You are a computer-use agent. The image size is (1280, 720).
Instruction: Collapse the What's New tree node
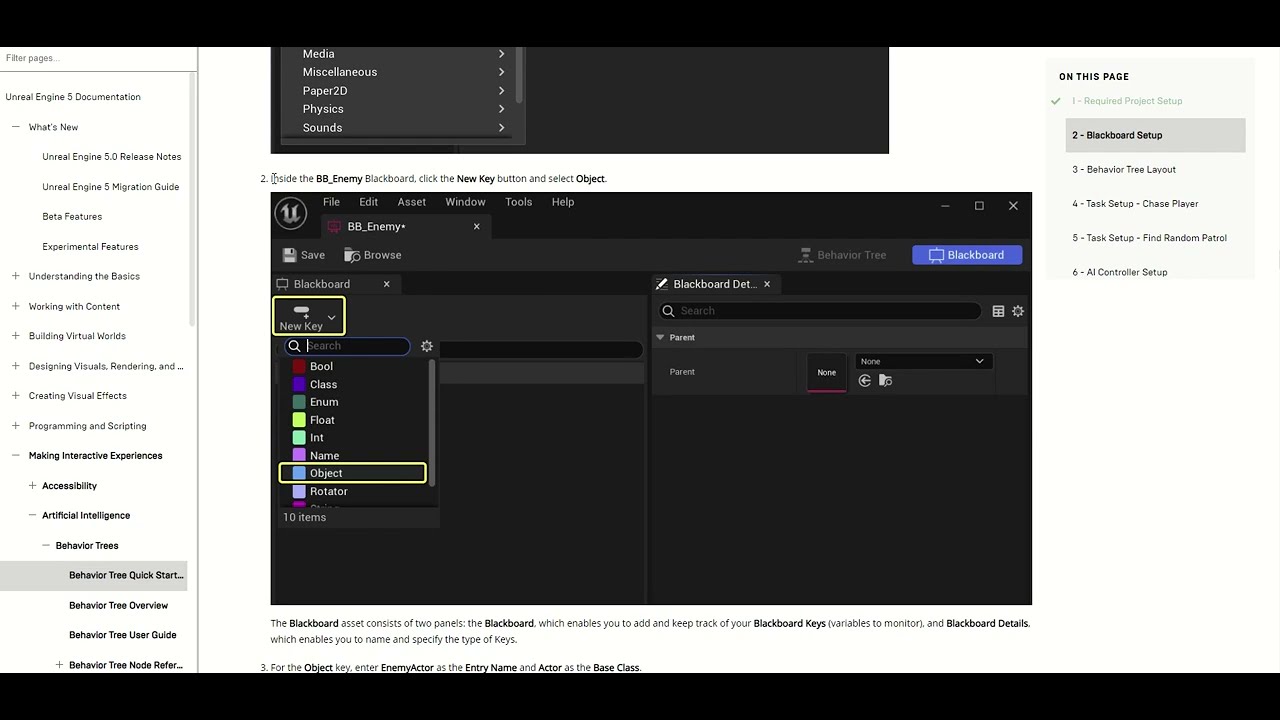pos(16,127)
